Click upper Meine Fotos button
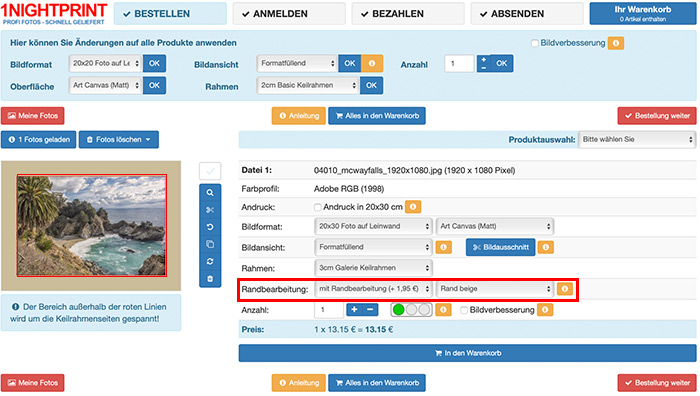This screenshot has height=396, width=700. tap(33, 116)
